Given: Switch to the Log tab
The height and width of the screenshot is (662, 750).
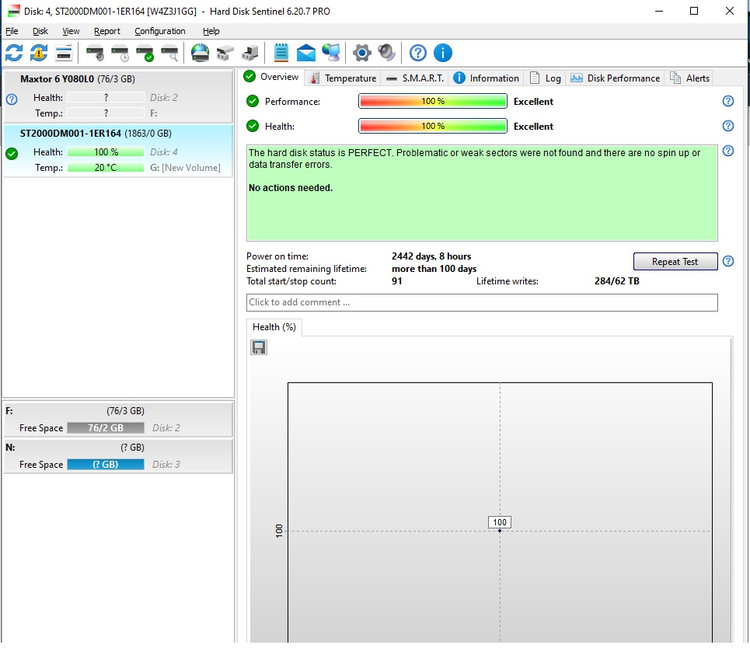Looking at the screenshot, I should tap(545, 78).
